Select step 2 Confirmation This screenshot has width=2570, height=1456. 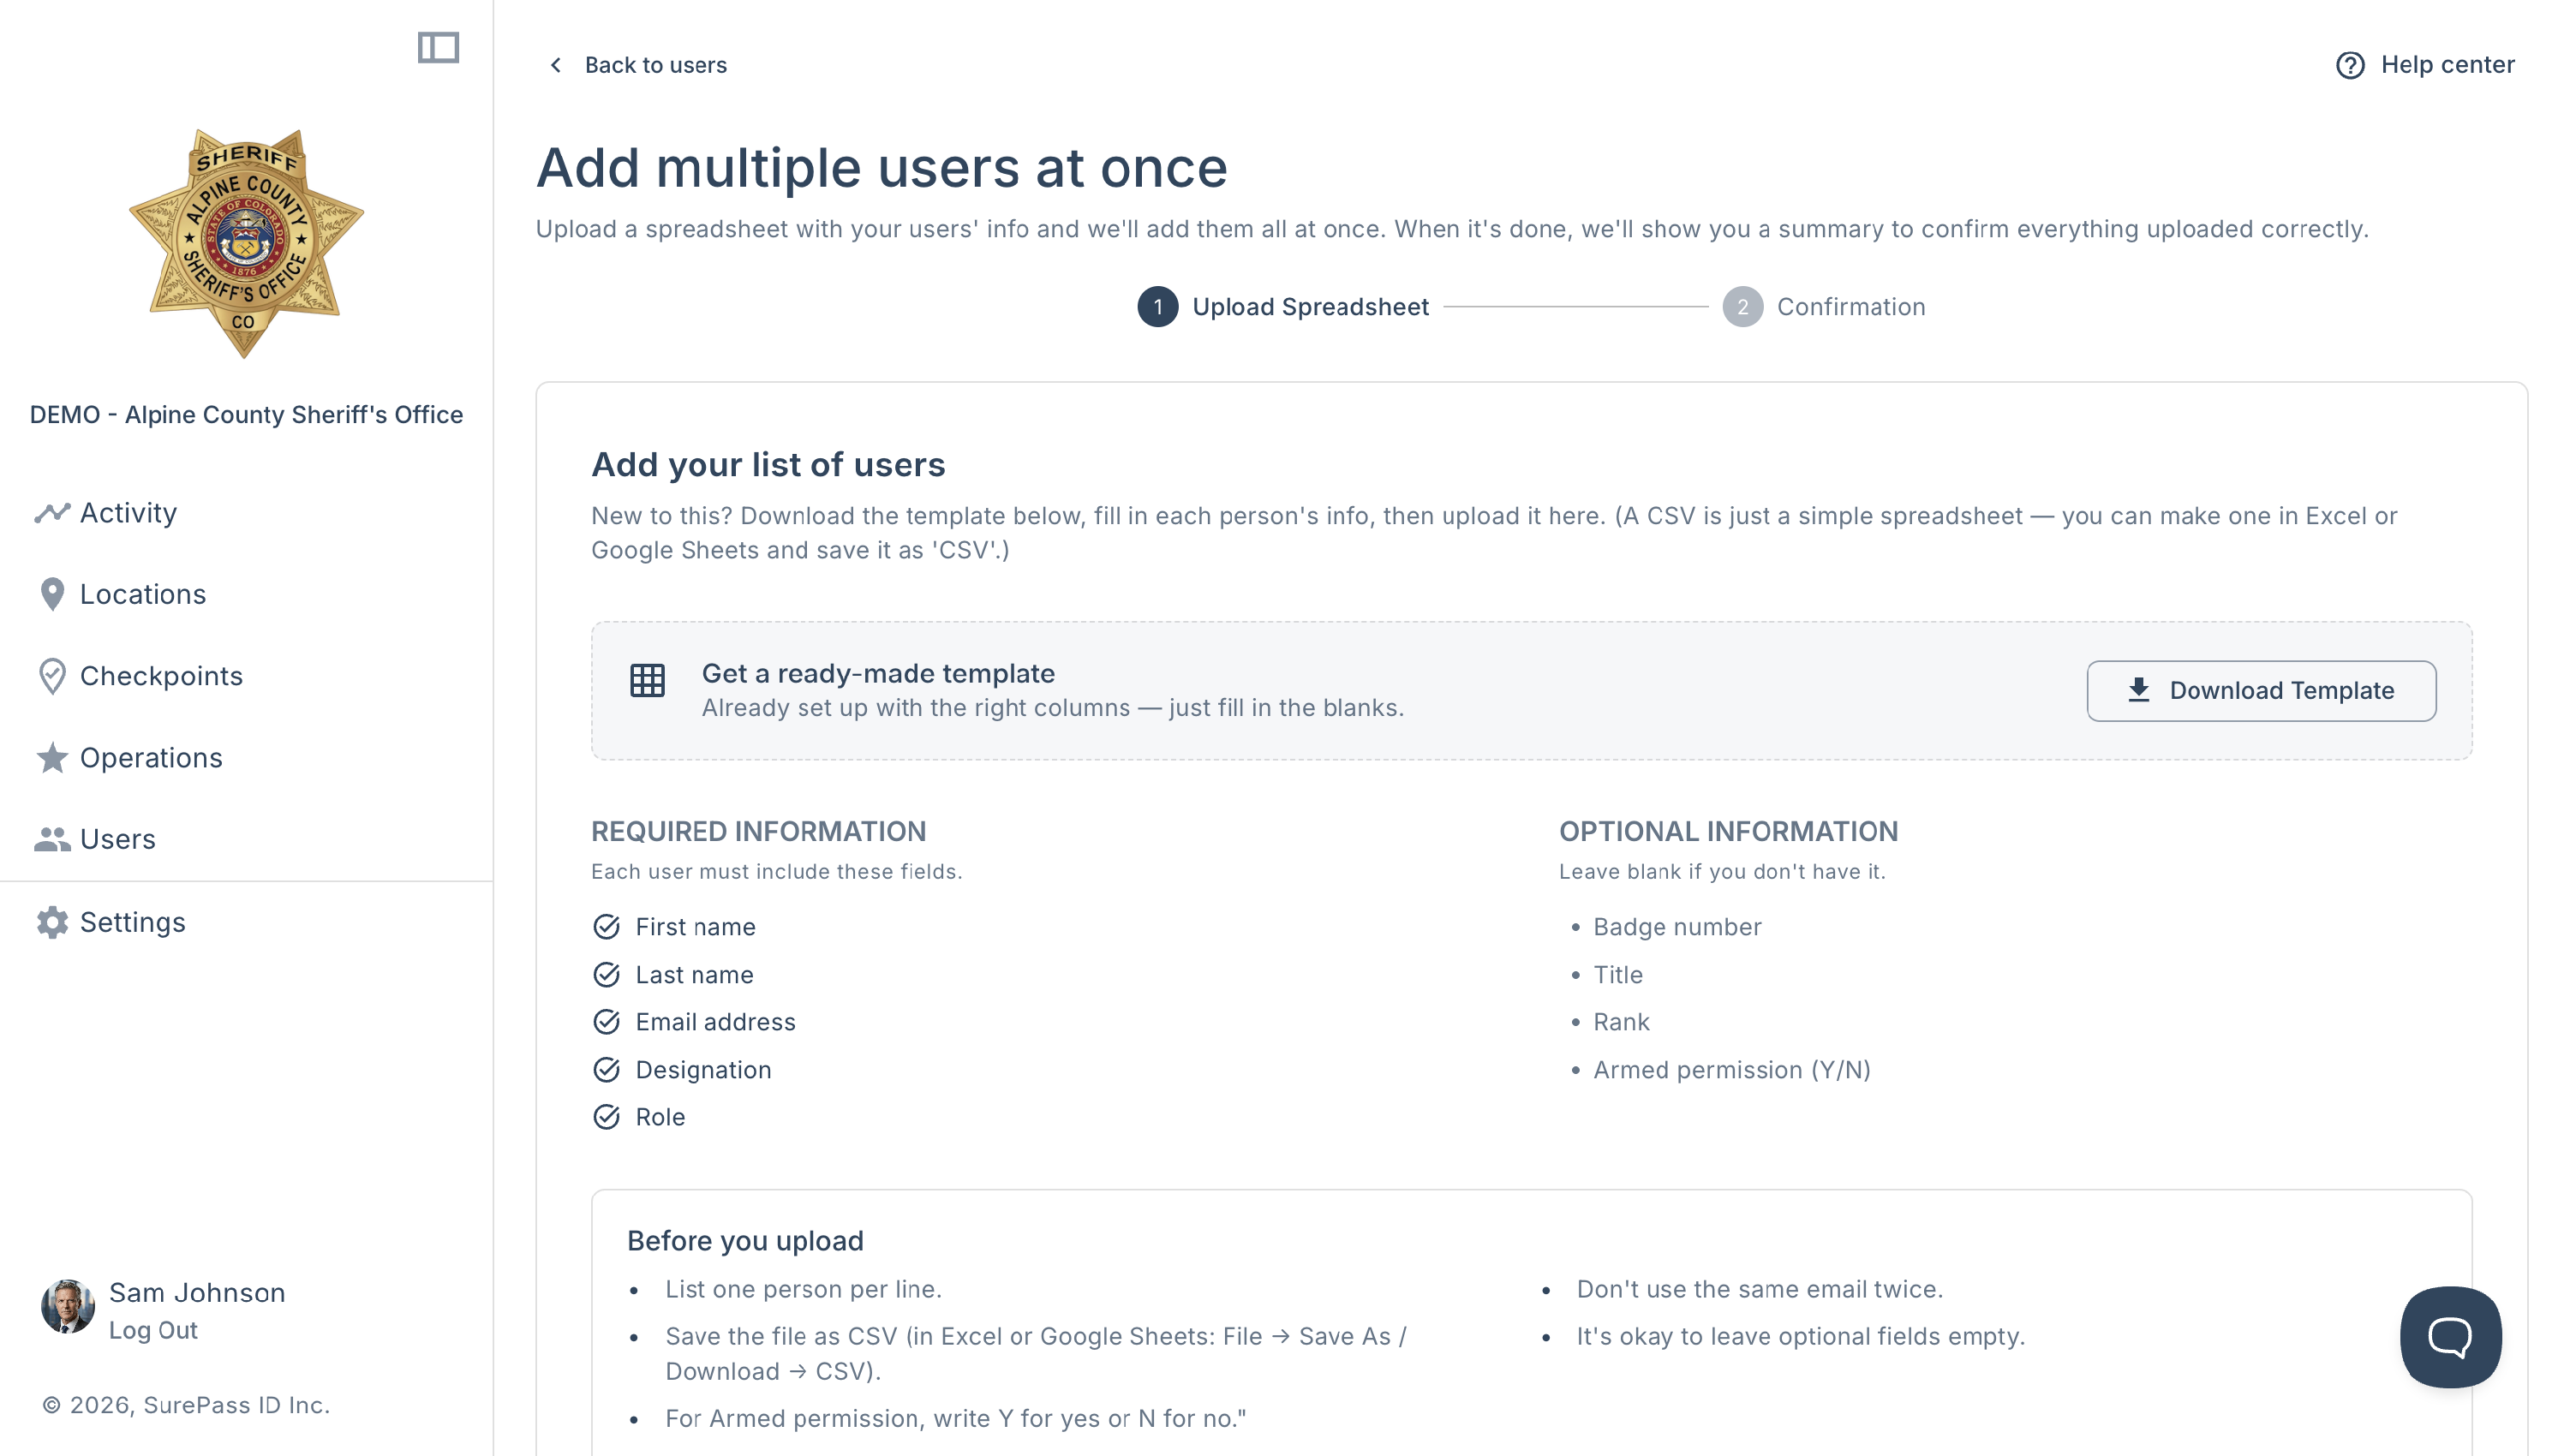[x=1823, y=307]
